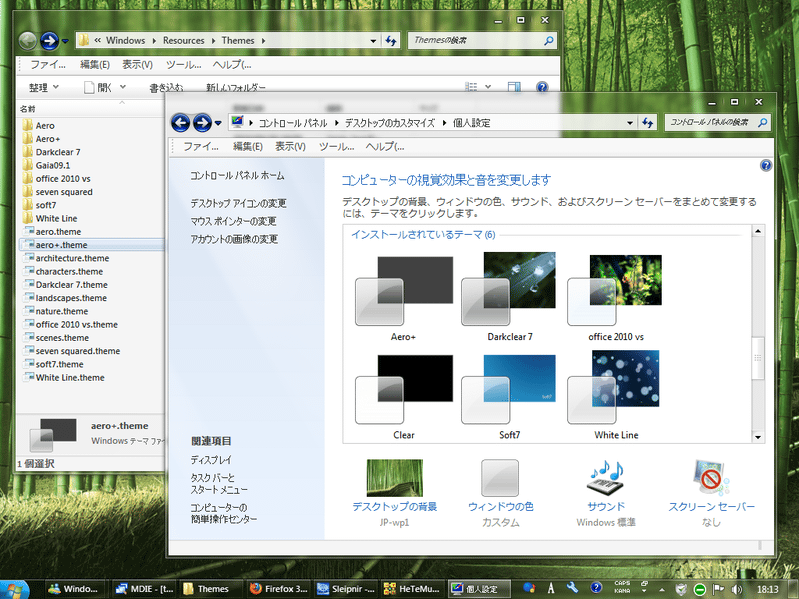Open the 表示(V) menu in the Themes window
Image resolution: width=799 pixels, height=599 pixels.
click(x=137, y=65)
